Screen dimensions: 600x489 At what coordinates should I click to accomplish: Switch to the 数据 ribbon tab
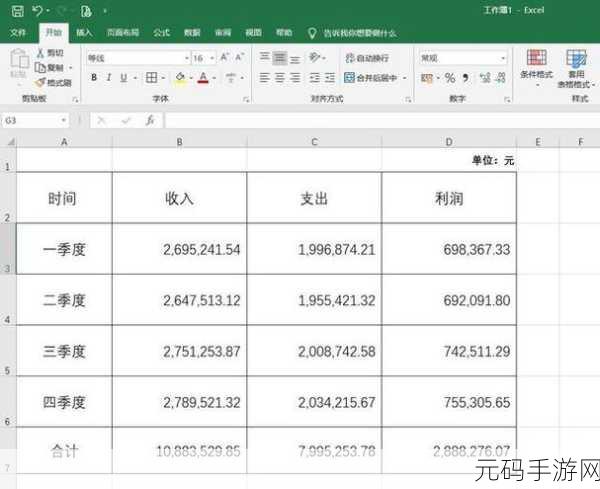192,33
